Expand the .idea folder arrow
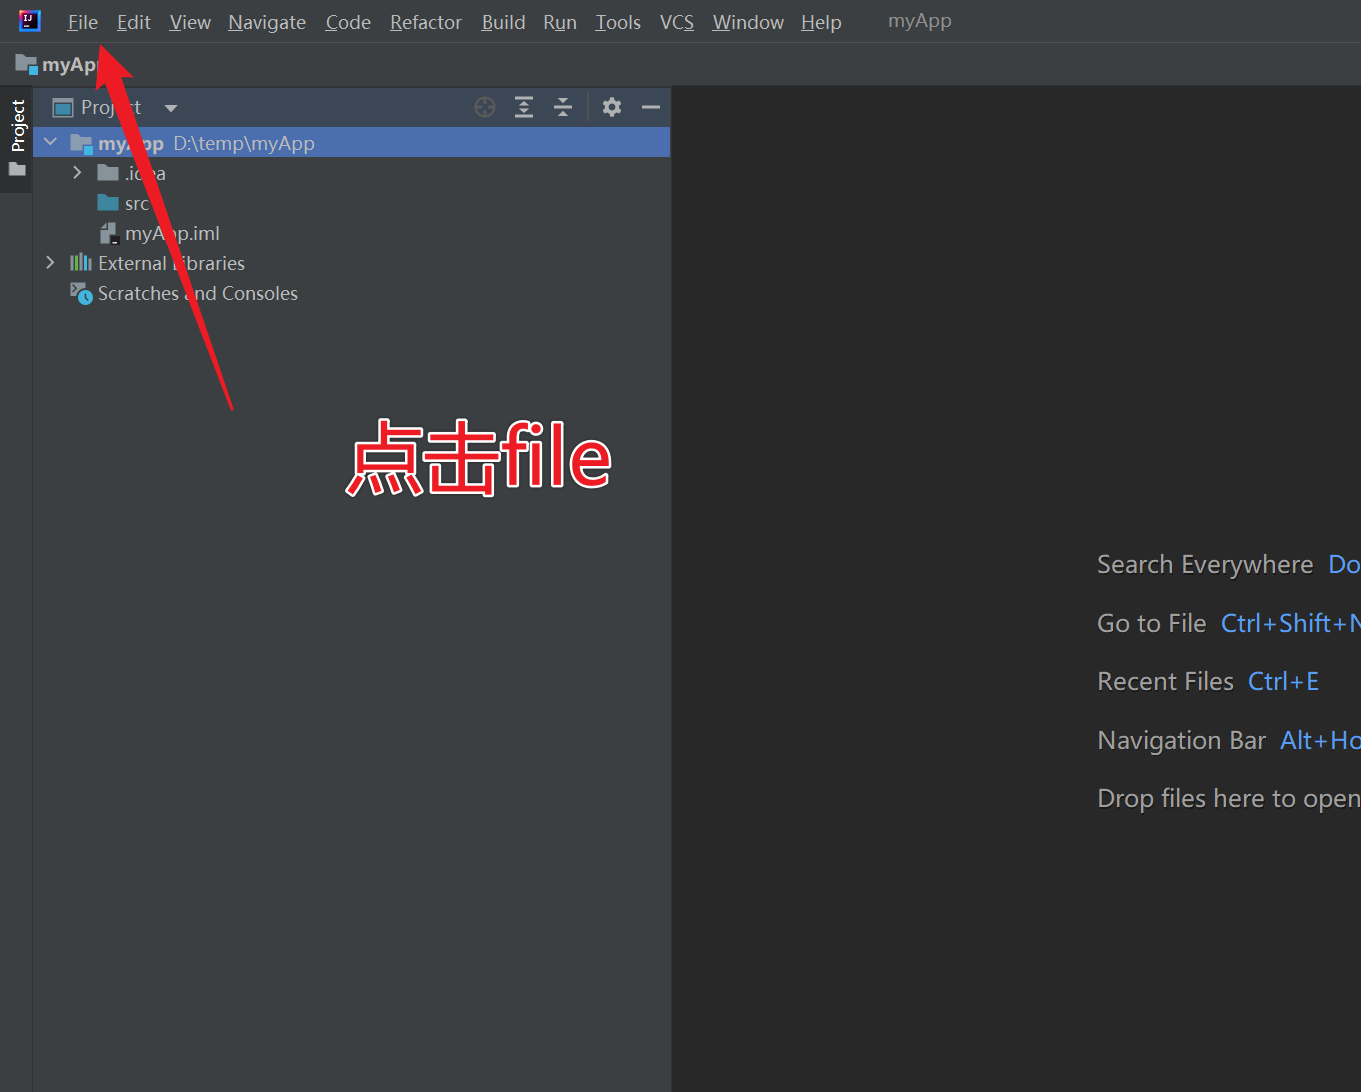 [77, 173]
